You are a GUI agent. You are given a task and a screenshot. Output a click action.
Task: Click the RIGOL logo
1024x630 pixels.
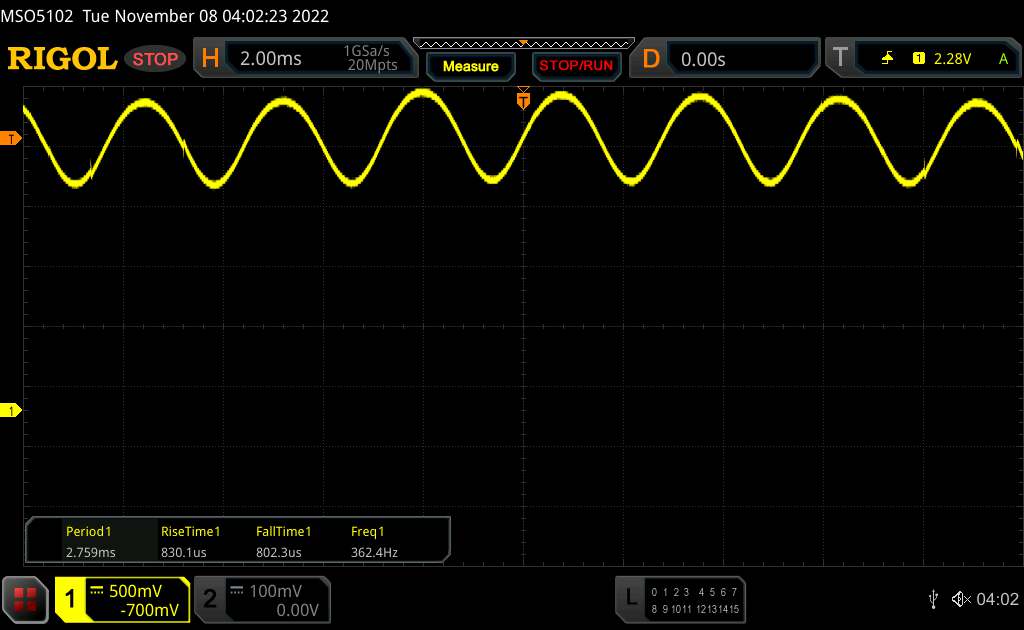[x=63, y=59]
